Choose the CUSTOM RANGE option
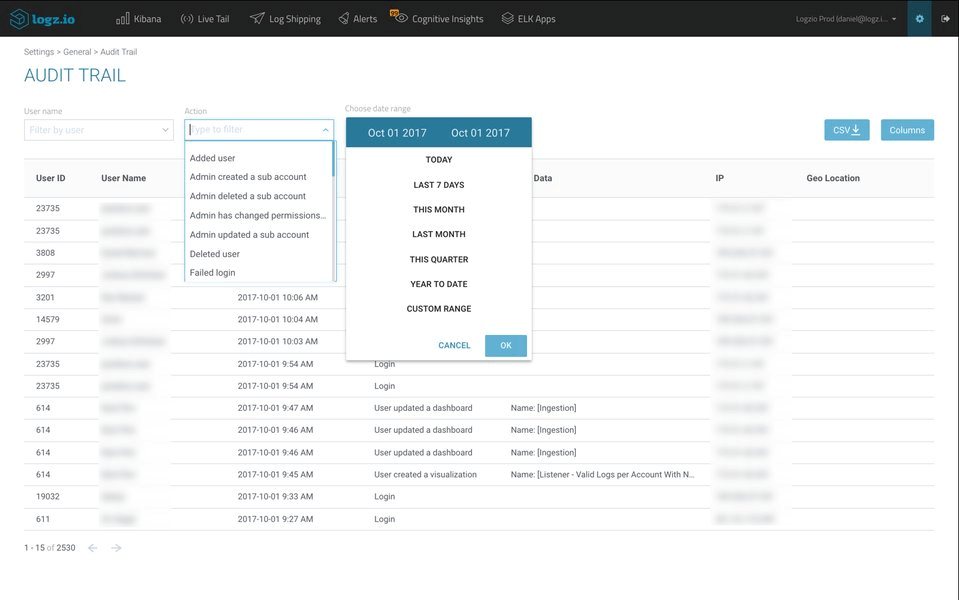This screenshot has width=959, height=600. pyautogui.click(x=438, y=308)
